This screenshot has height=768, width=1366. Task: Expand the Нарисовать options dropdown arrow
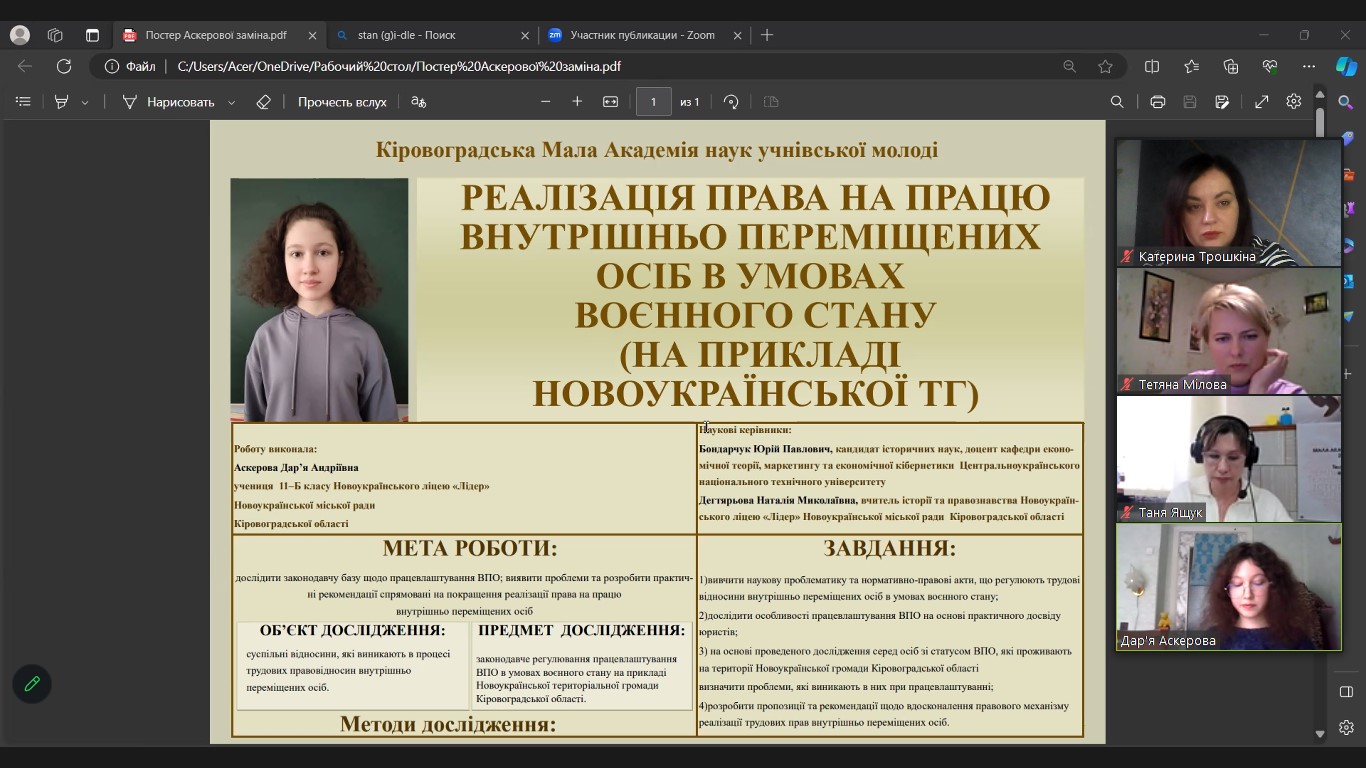click(x=231, y=103)
